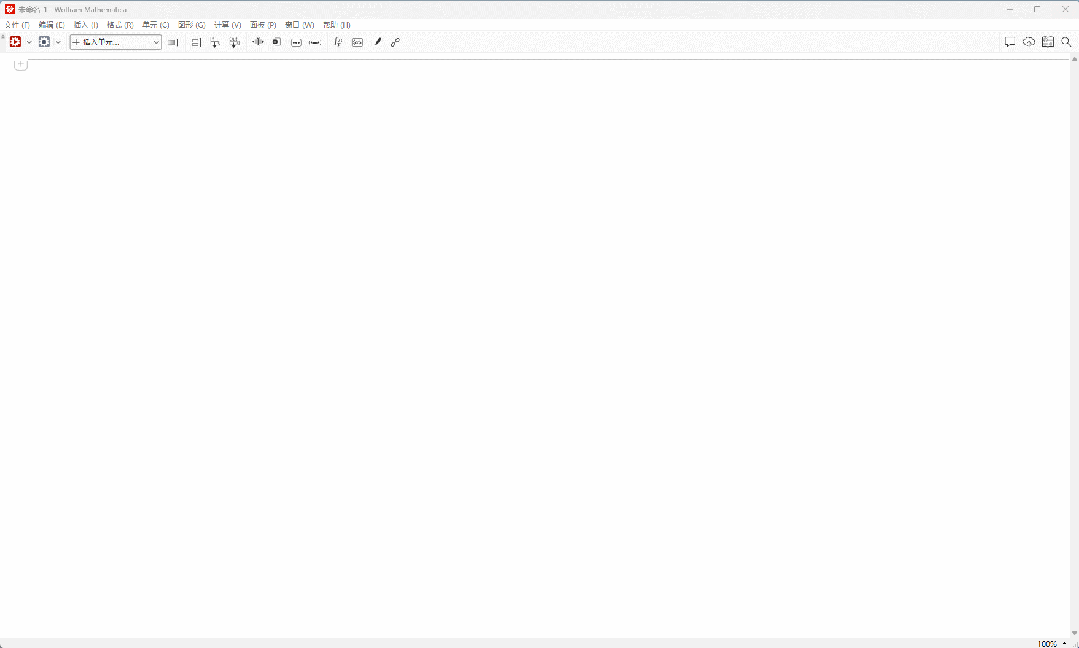Viewport: 1079px width, 648px height.
Task: Click the kernel chip icon in toolbar
Action: tap(45, 42)
